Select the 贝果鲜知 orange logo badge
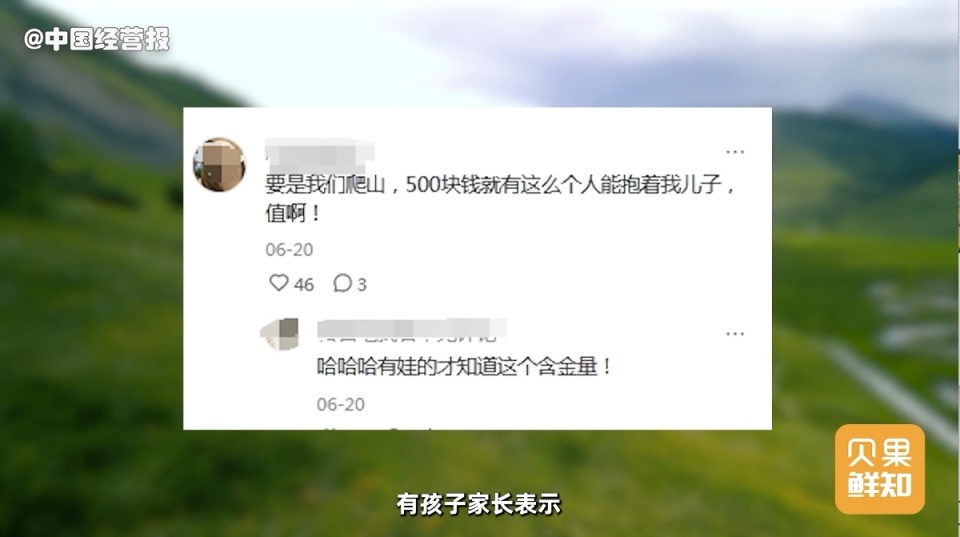The image size is (960, 537). [x=880, y=469]
